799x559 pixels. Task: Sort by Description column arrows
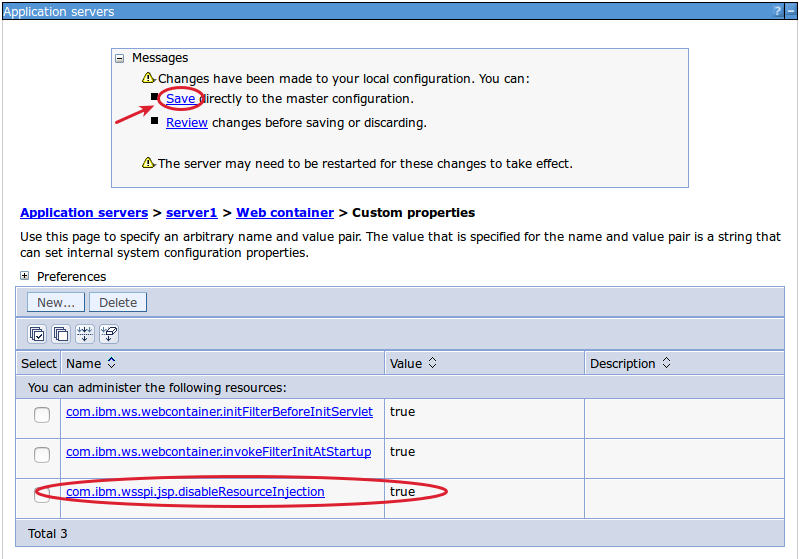[666, 363]
